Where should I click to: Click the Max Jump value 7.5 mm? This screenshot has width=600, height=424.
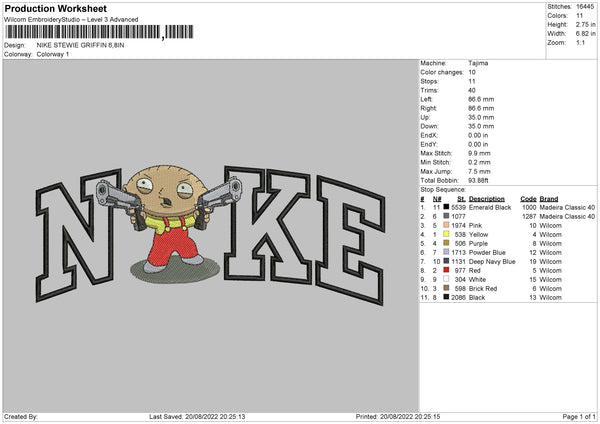point(479,171)
